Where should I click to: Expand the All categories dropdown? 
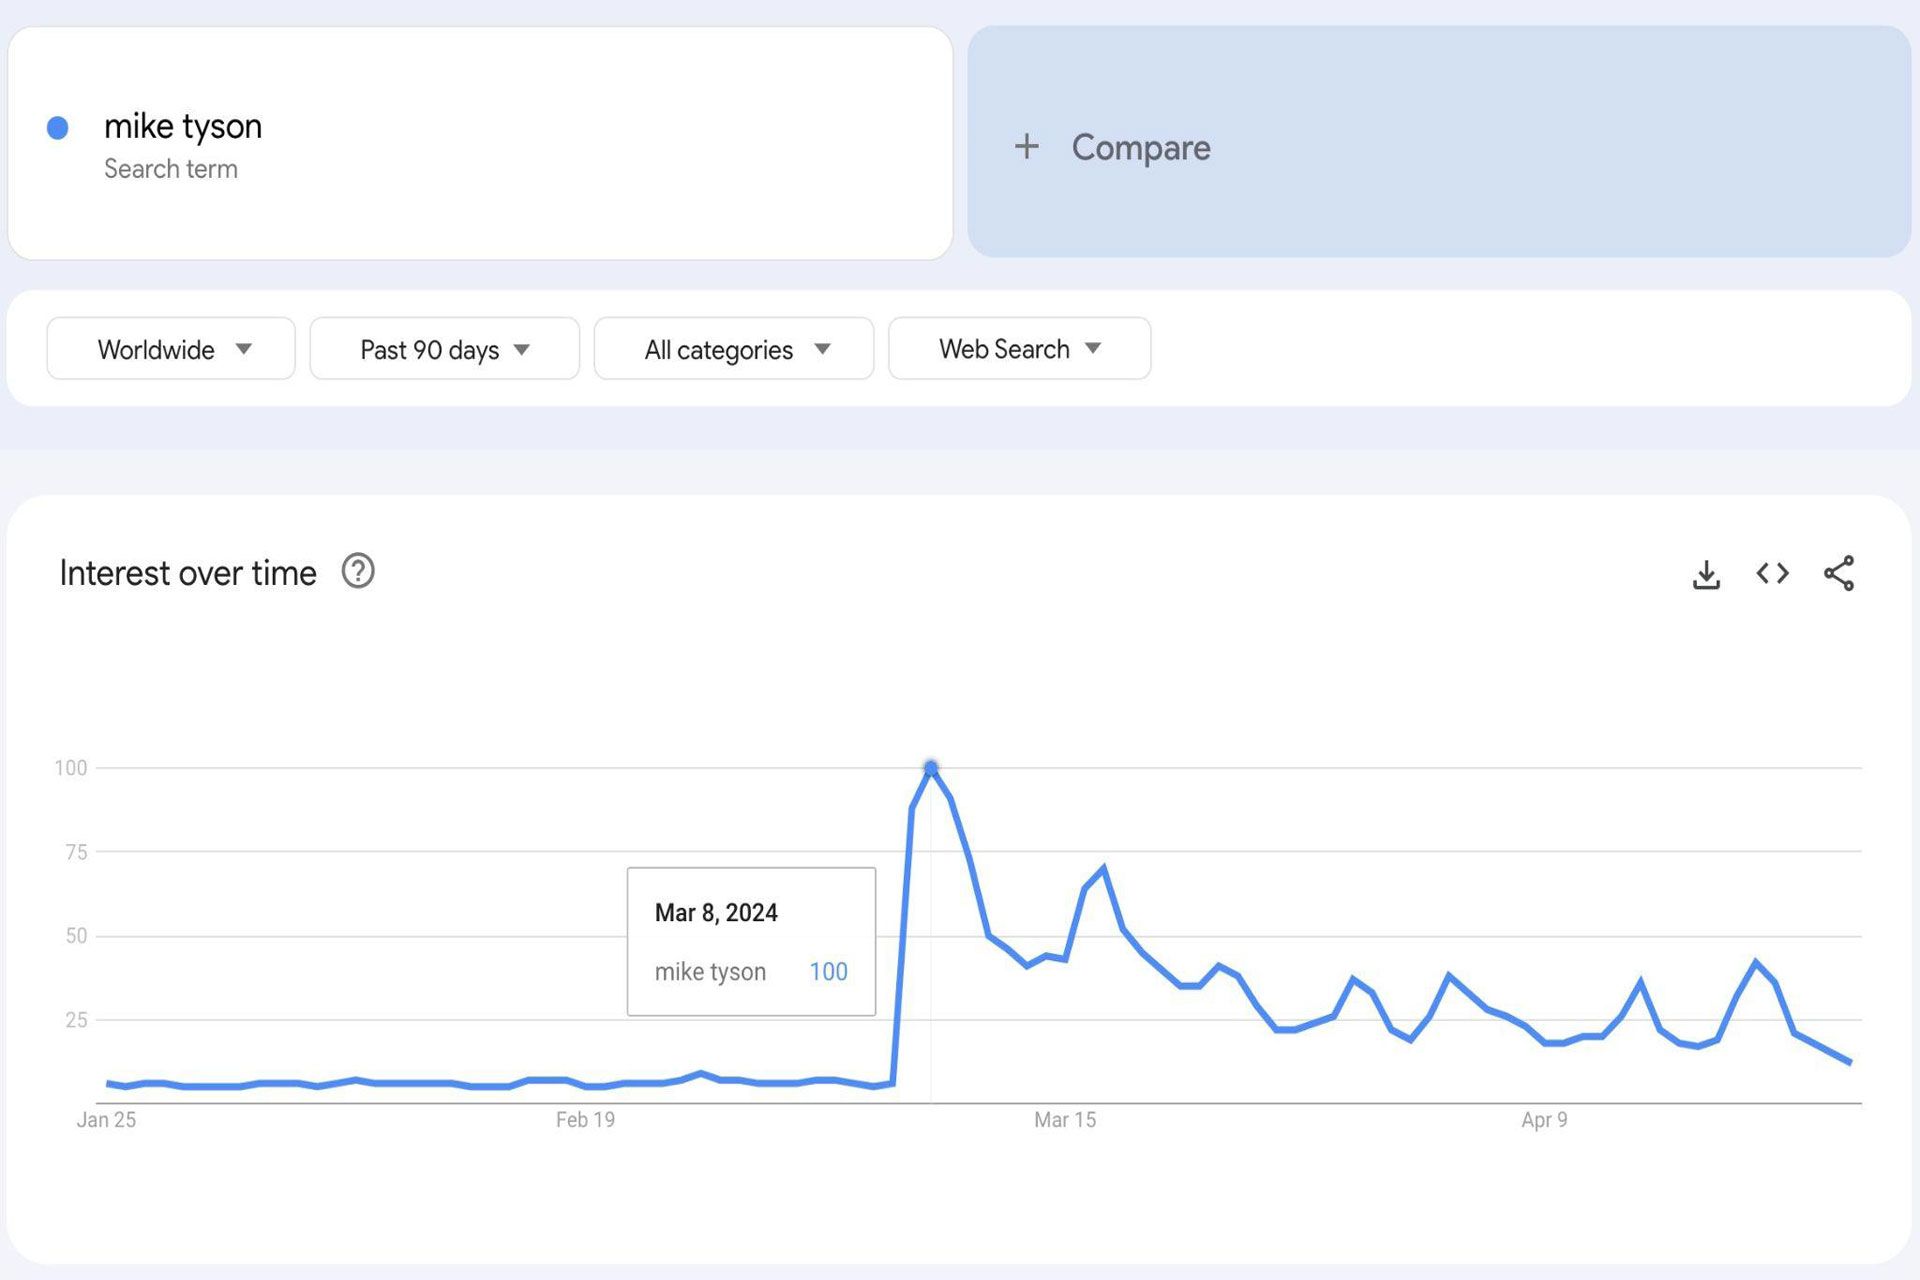click(x=733, y=348)
